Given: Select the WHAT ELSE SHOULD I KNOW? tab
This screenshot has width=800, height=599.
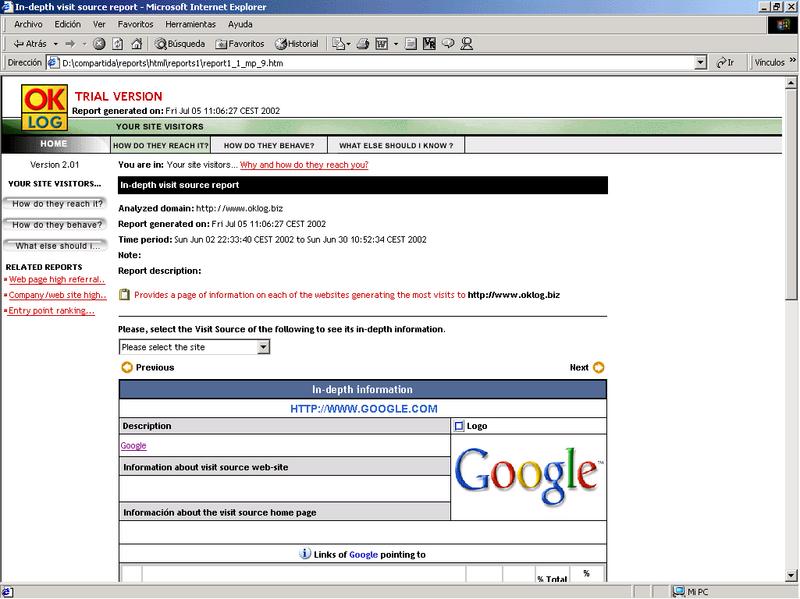Looking at the screenshot, I should click(x=396, y=145).
